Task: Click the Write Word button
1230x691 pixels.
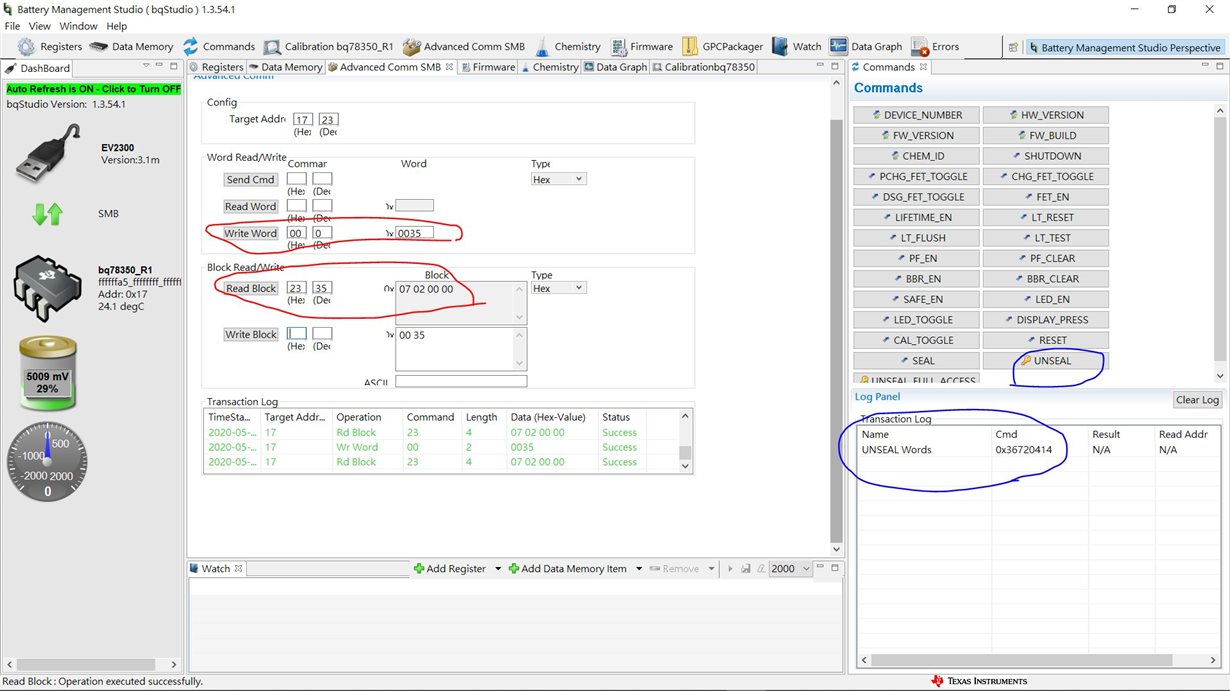Action: coord(250,233)
